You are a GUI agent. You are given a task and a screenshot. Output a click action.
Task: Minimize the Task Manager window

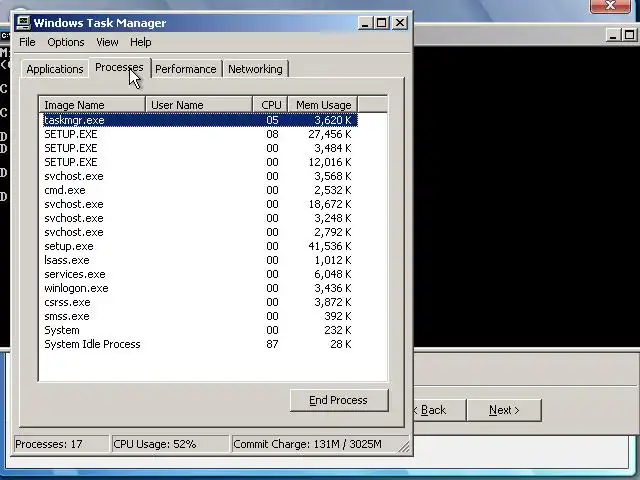click(365, 23)
